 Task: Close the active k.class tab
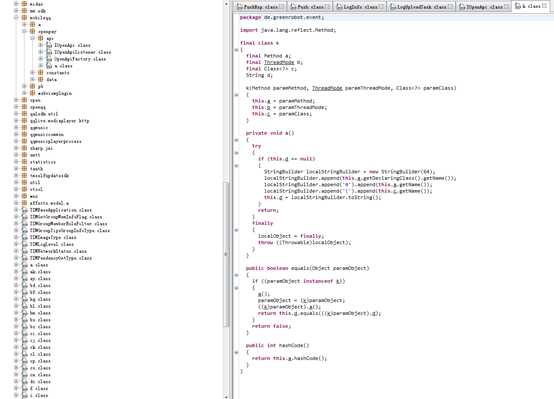coord(544,6)
